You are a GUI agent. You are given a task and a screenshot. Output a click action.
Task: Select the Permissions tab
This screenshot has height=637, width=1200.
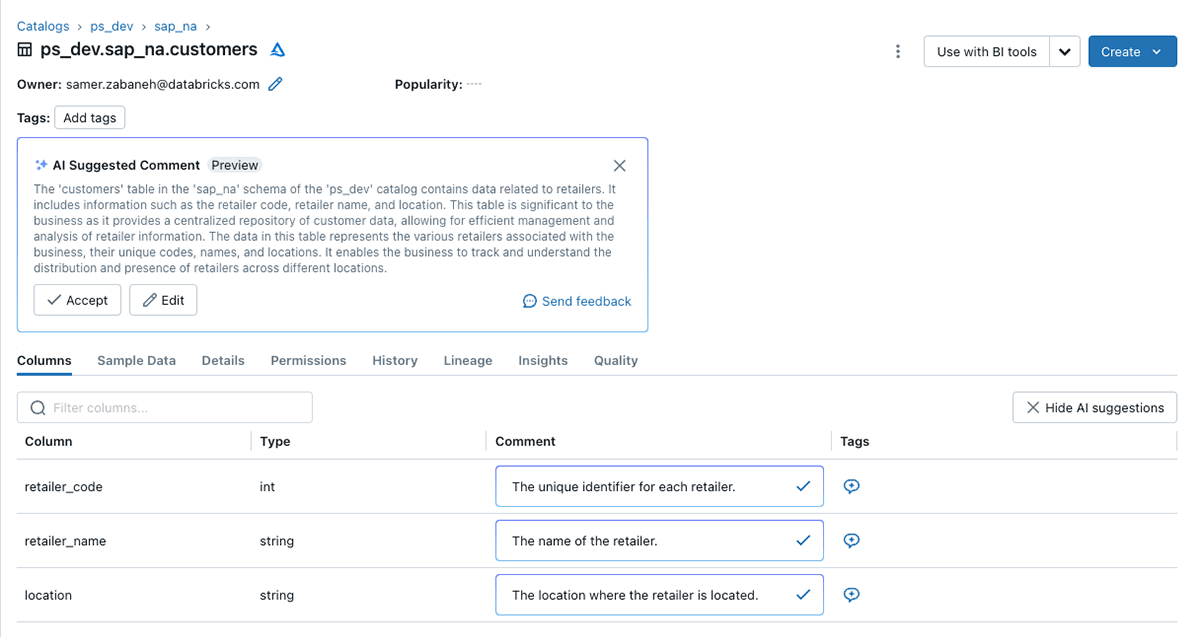pyautogui.click(x=308, y=361)
